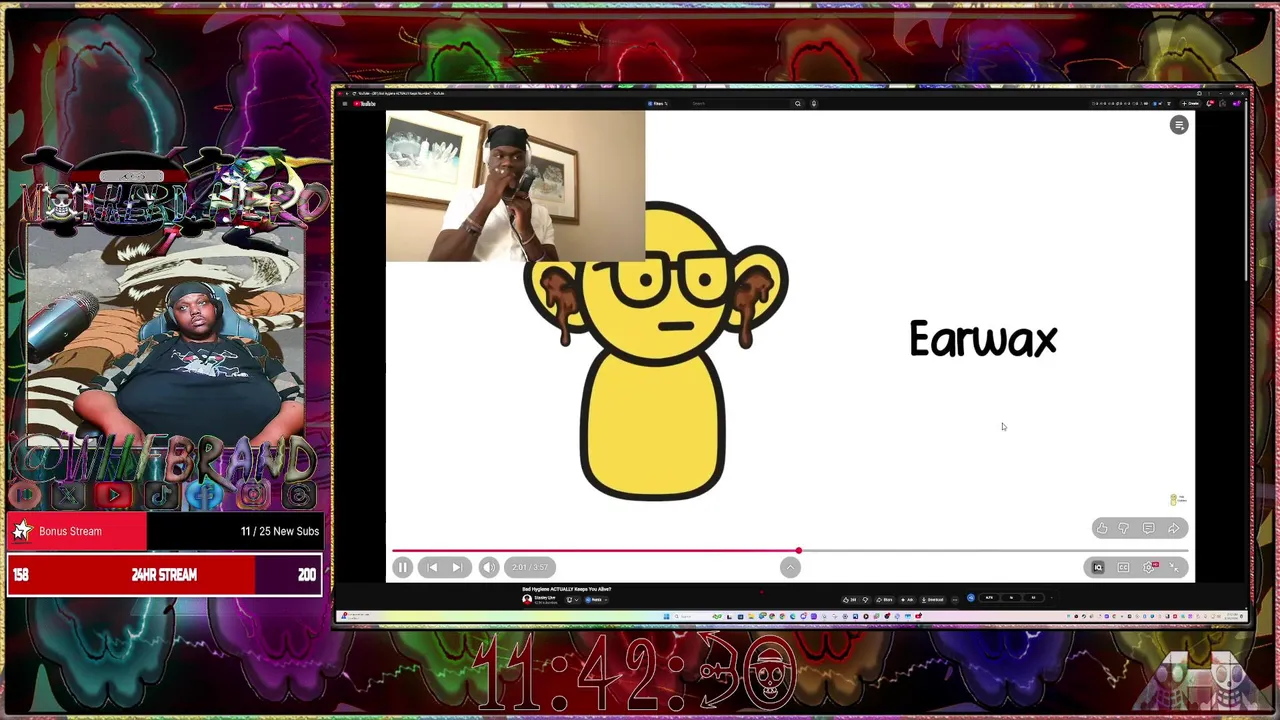Click Download button below the video

(x=933, y=600)
